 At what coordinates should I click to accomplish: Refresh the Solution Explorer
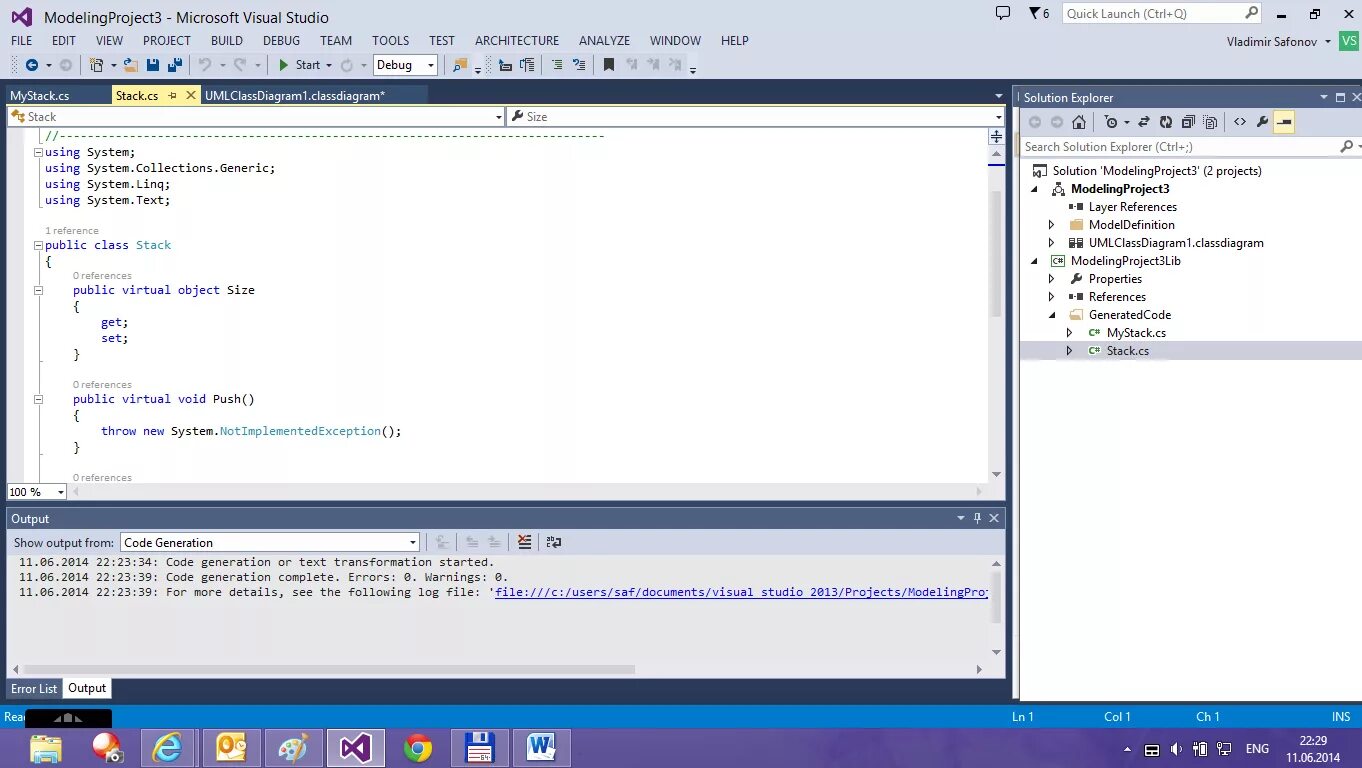click(1166, 122)
